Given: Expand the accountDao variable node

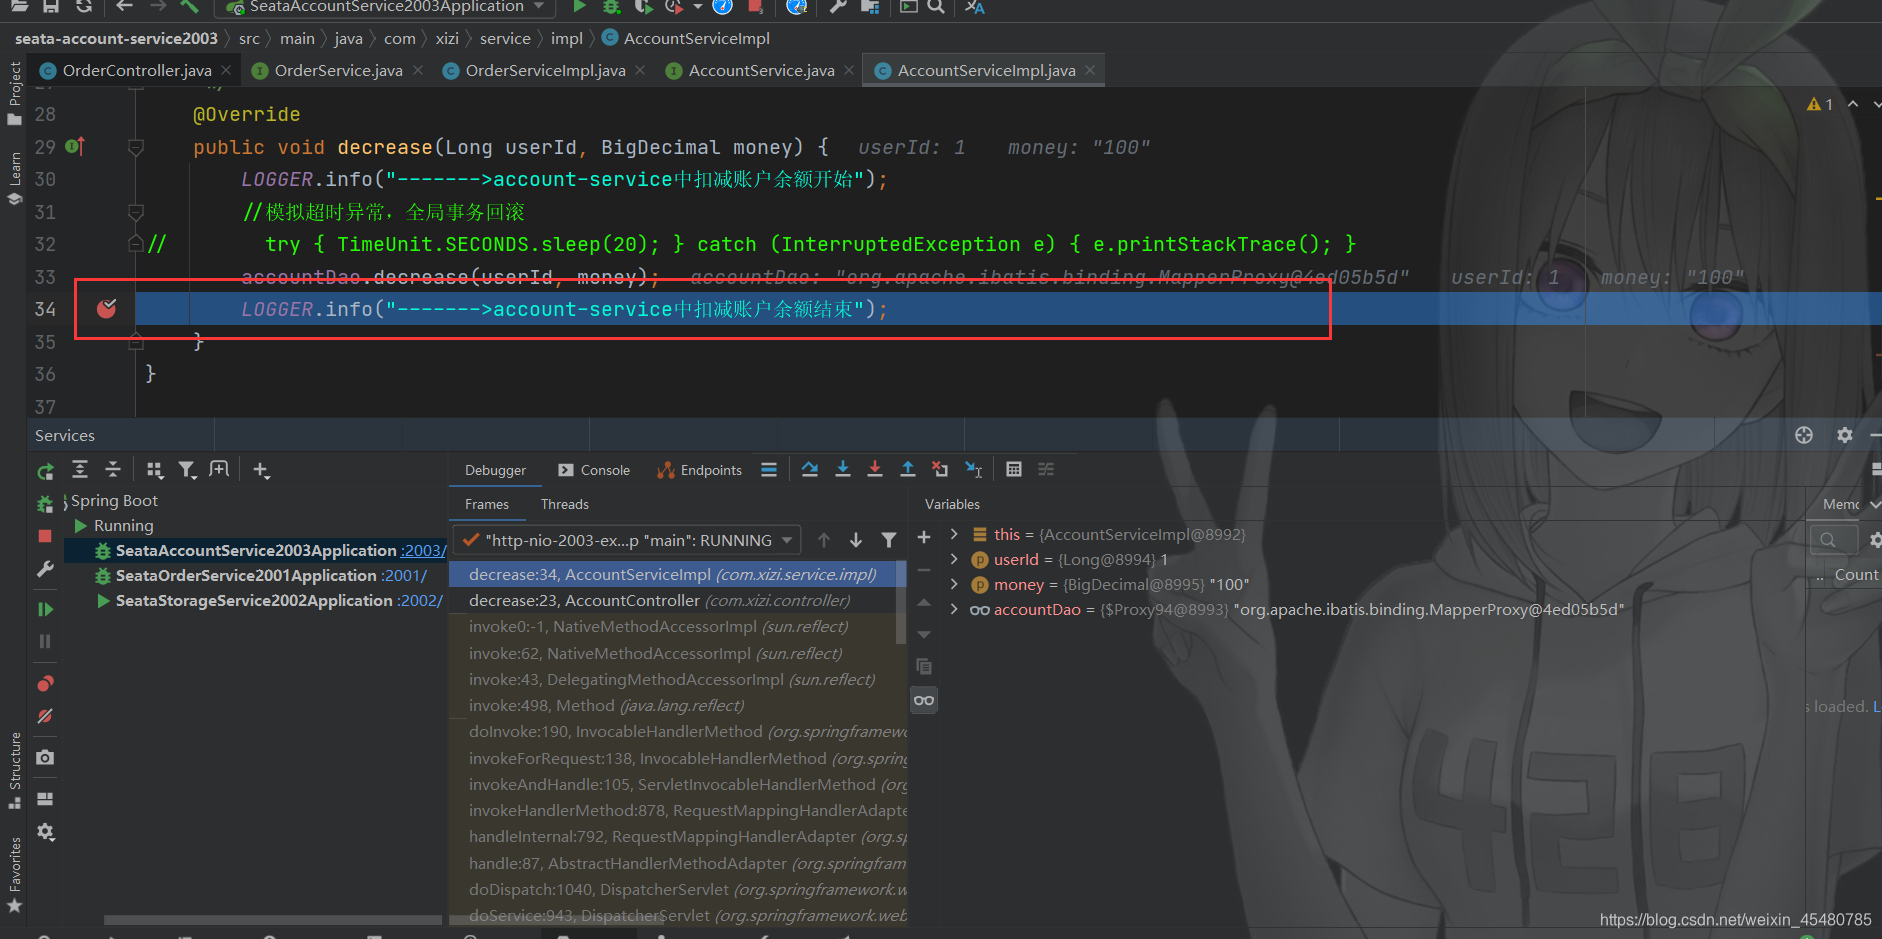Looking at the screenshot, I should tap(954, 609).
